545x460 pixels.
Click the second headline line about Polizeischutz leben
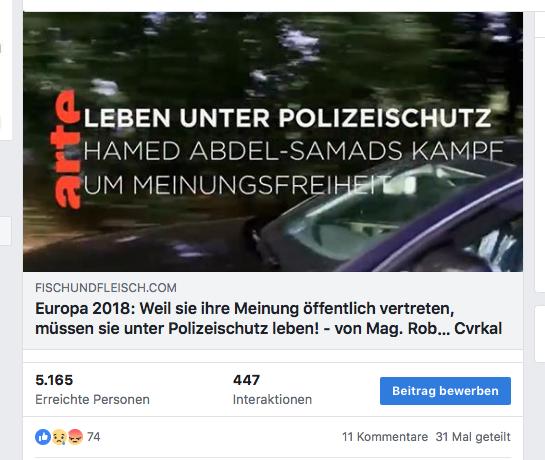point(268,329)
